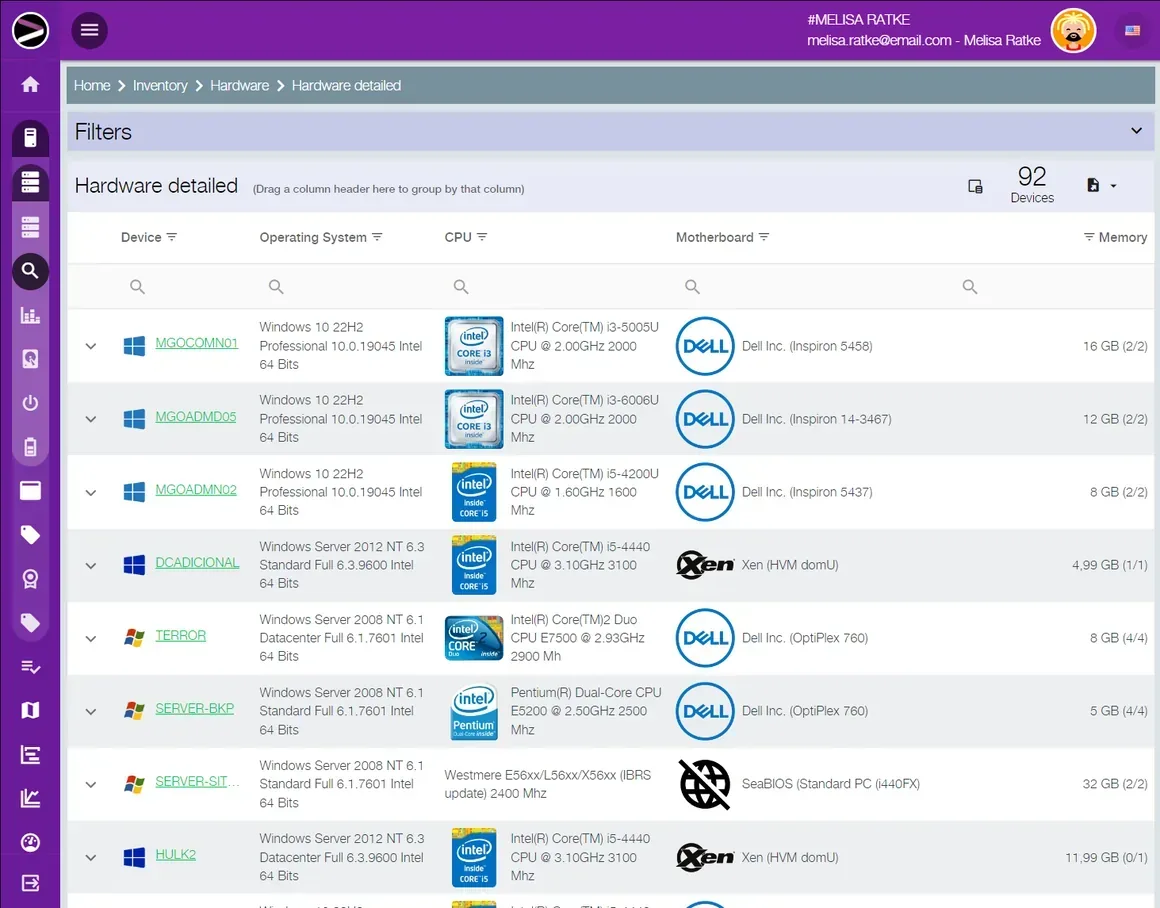Viewport: 1160px width, 908px height.
Task: Open the bar chart icon in sidebar
Action: coord(30,315)
